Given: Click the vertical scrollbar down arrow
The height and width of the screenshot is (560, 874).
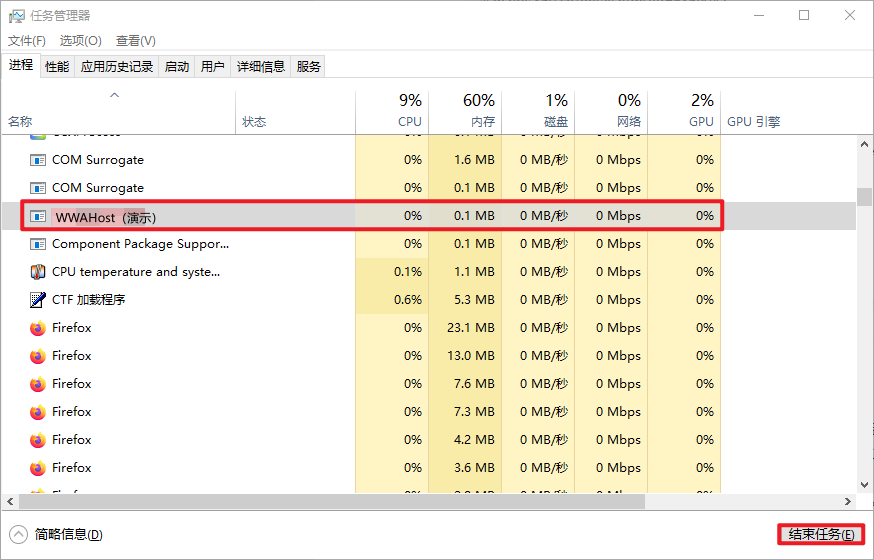Looking at the screenshot, I should point(864,484).
